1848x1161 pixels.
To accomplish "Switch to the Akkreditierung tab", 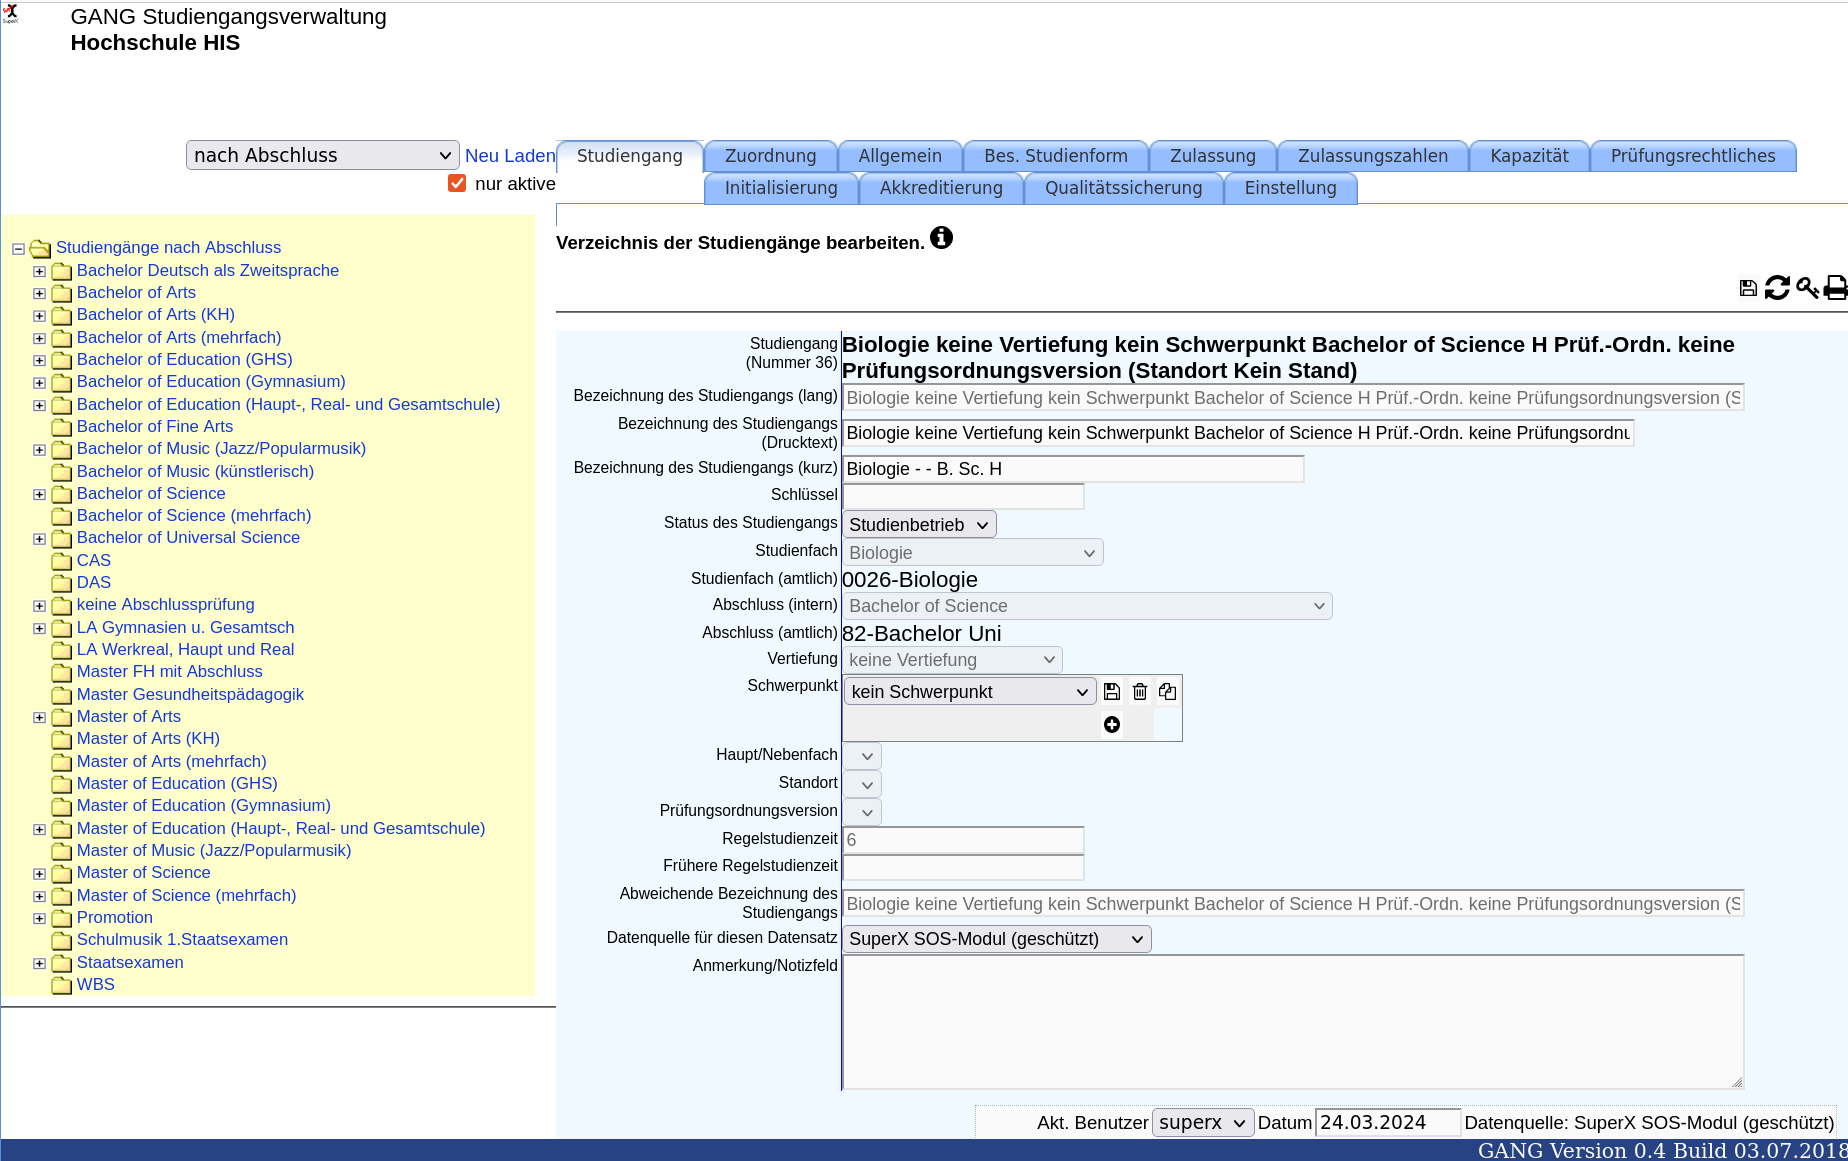I will pos(941,188).
